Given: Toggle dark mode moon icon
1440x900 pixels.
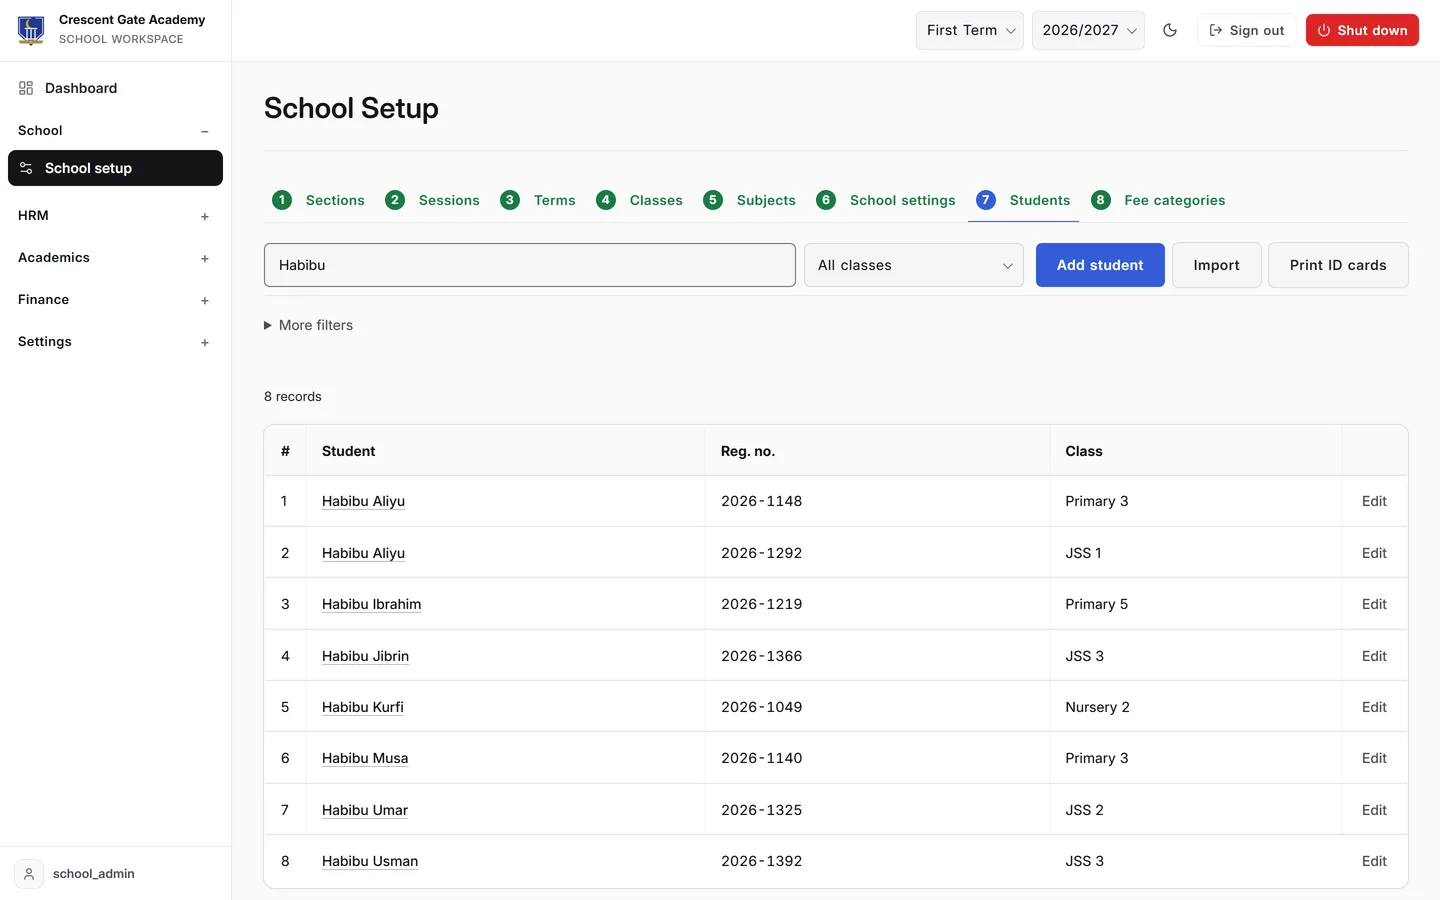Looking at the screenshot, I should coord(1170,30).
